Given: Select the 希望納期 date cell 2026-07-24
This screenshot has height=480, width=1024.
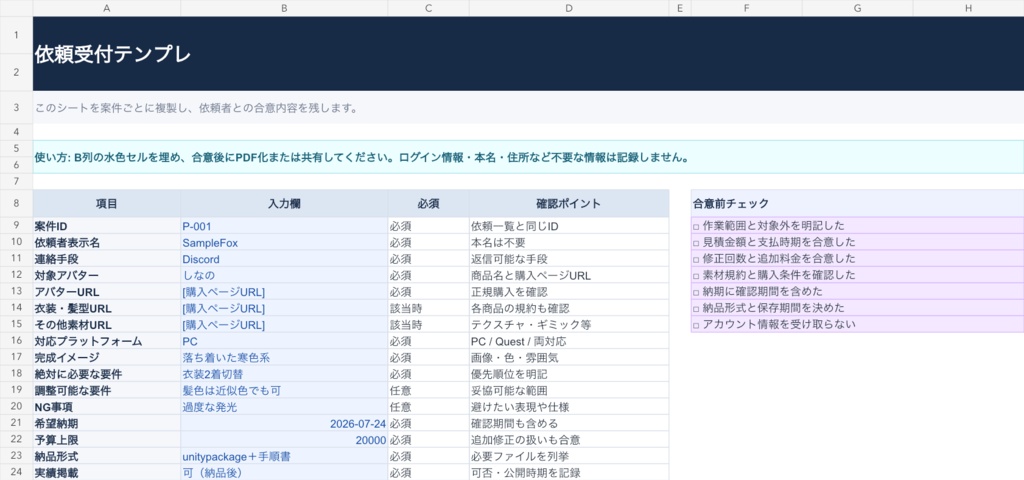Looking at the screenshot, I should pyautogui.click(x=284, y=424).
